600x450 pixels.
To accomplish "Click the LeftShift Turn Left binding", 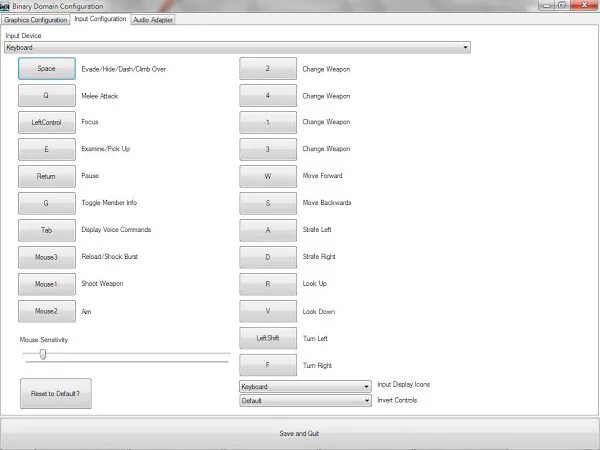I will (268, 338).
